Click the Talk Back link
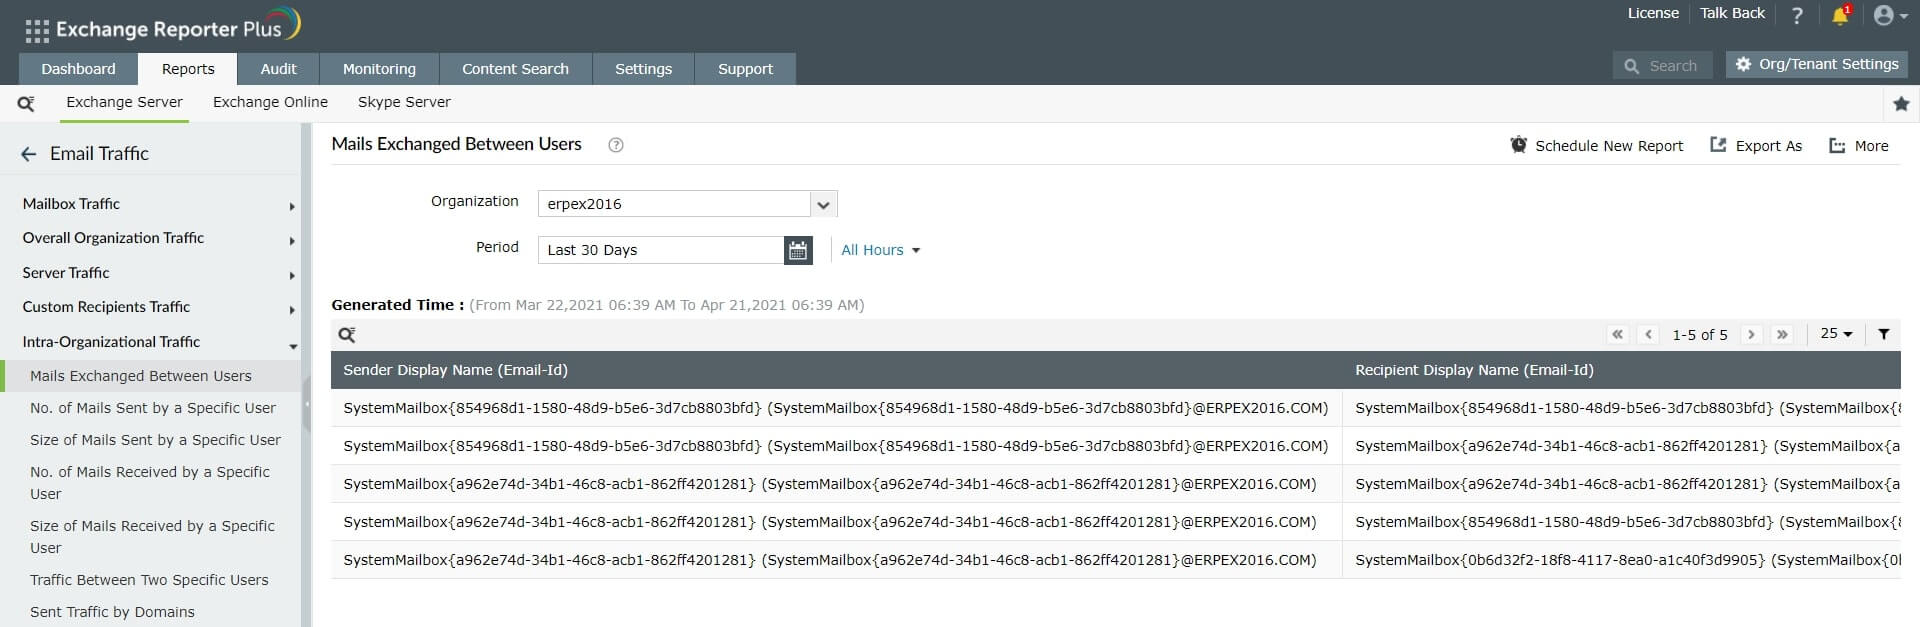Image resolution: width=1920 pixels, height=627 pixels. pos(1732,13)
